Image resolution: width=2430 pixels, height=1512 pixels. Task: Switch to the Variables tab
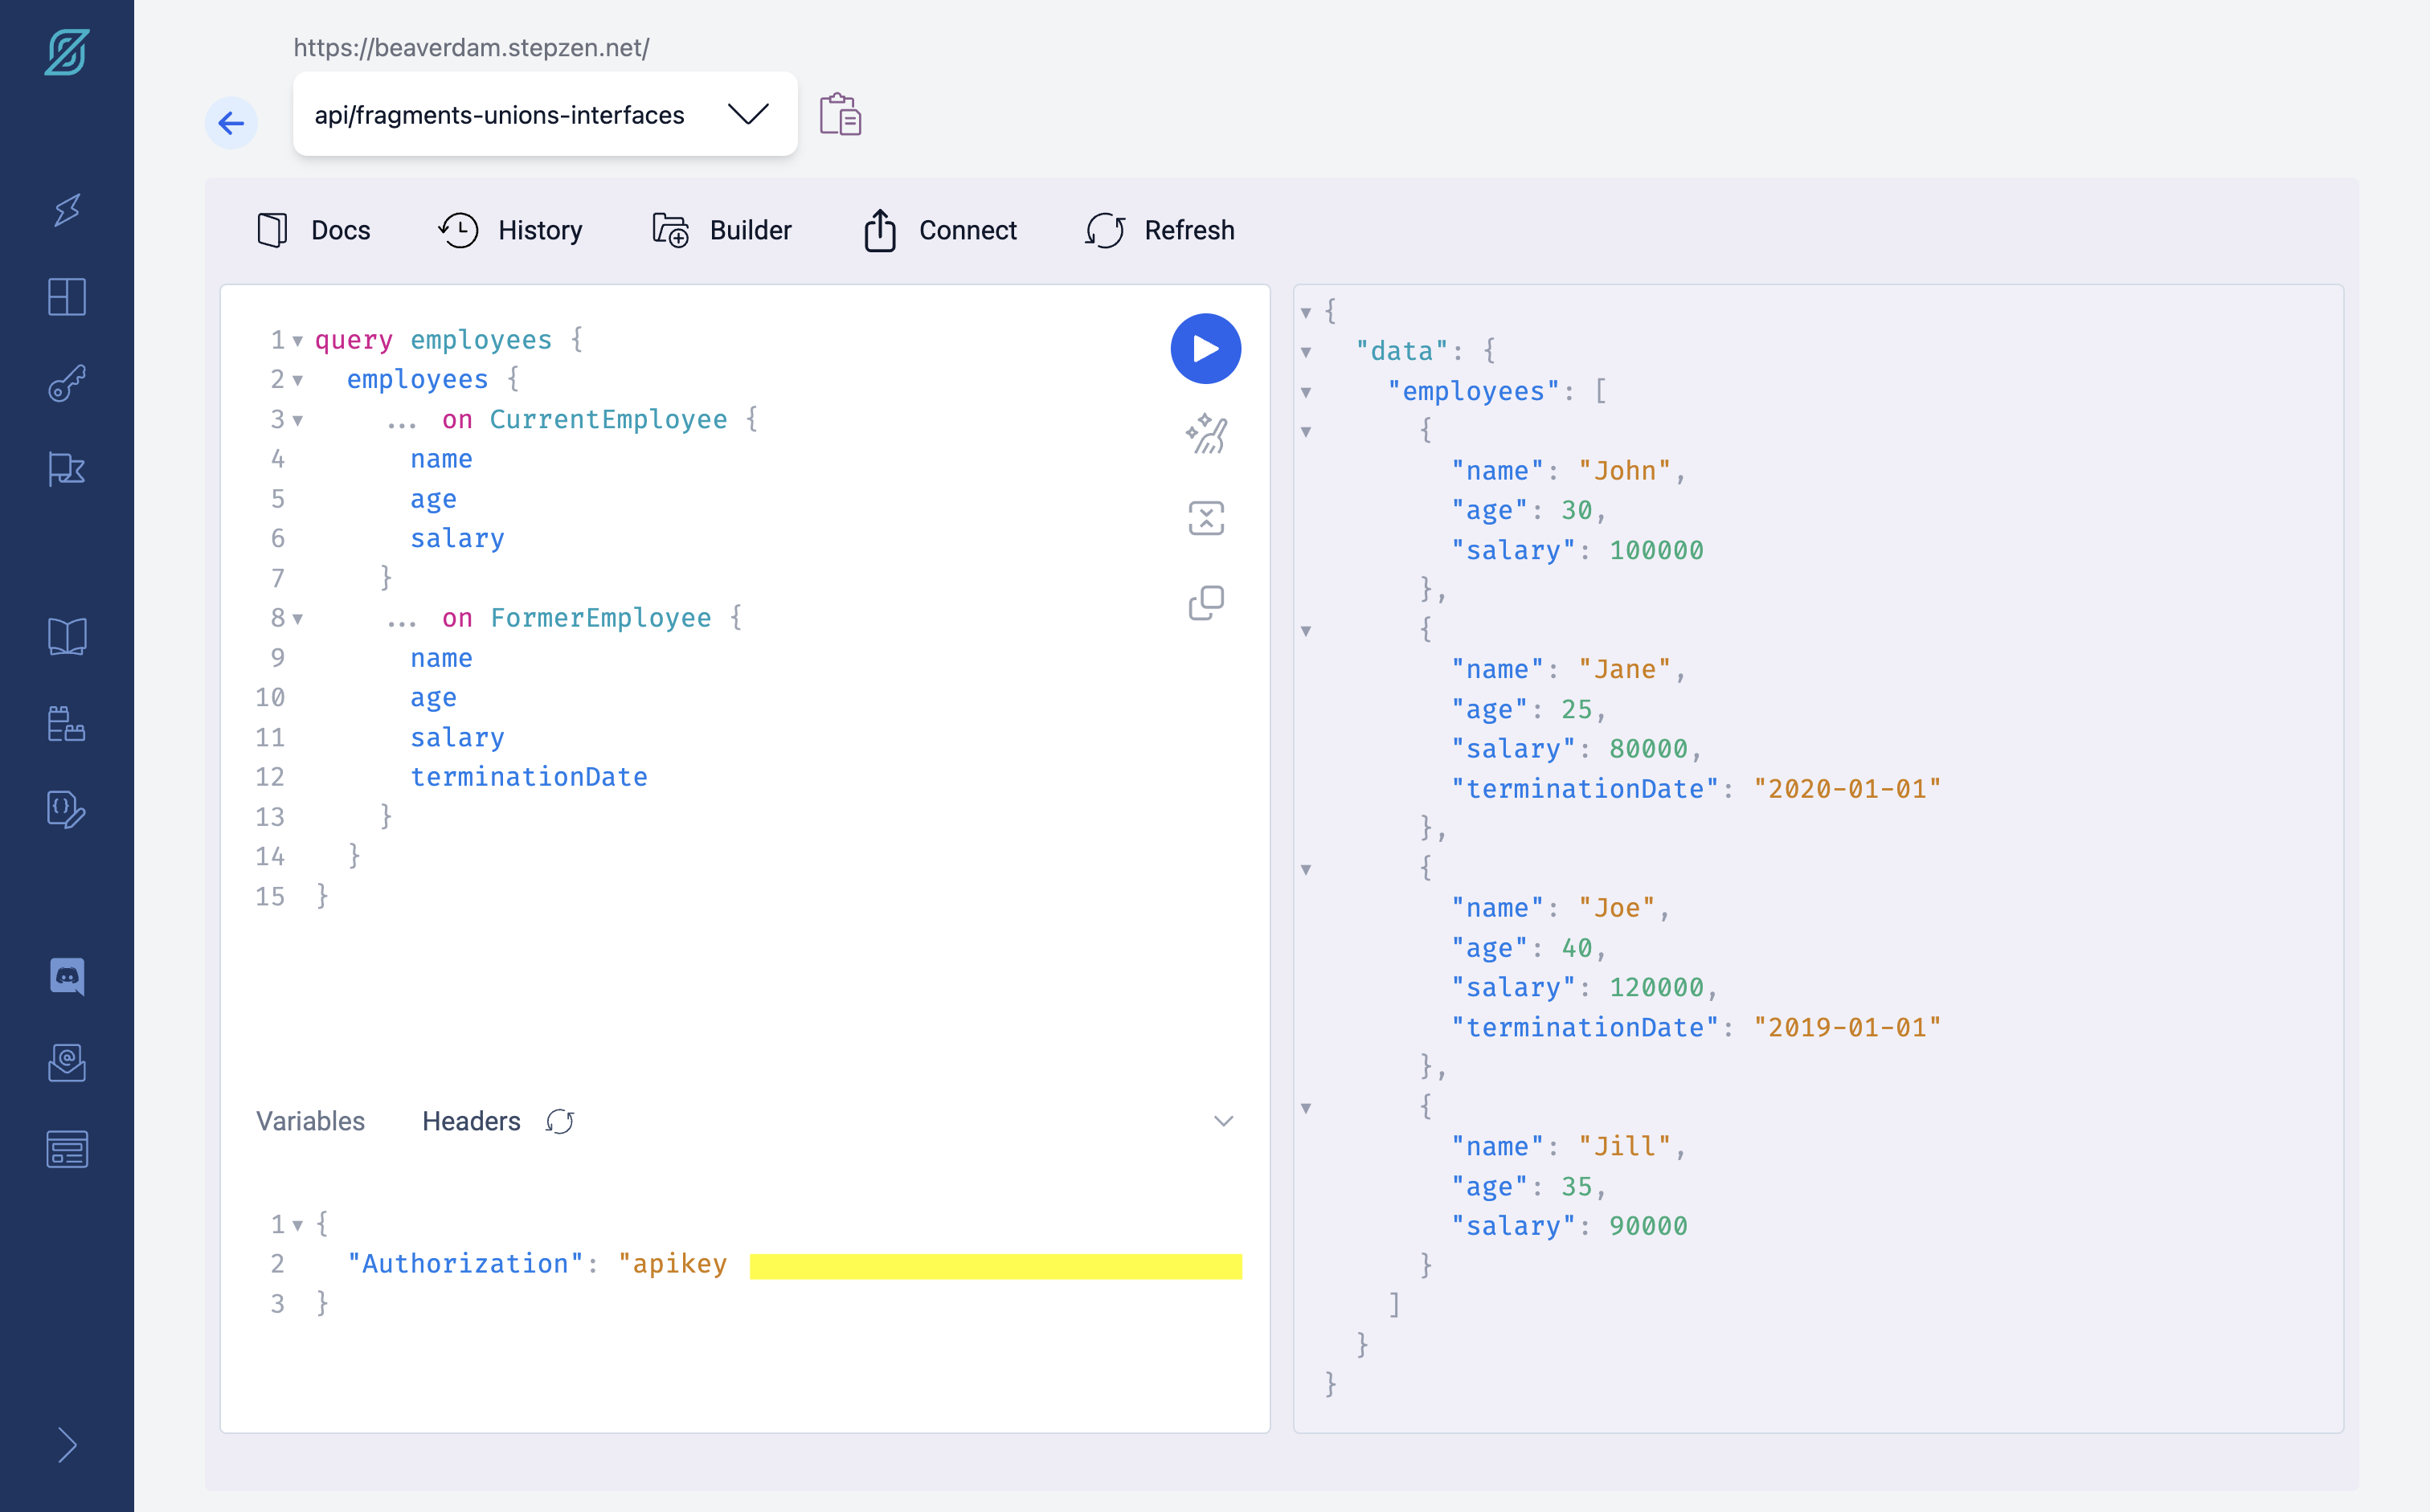point(309,1121)
